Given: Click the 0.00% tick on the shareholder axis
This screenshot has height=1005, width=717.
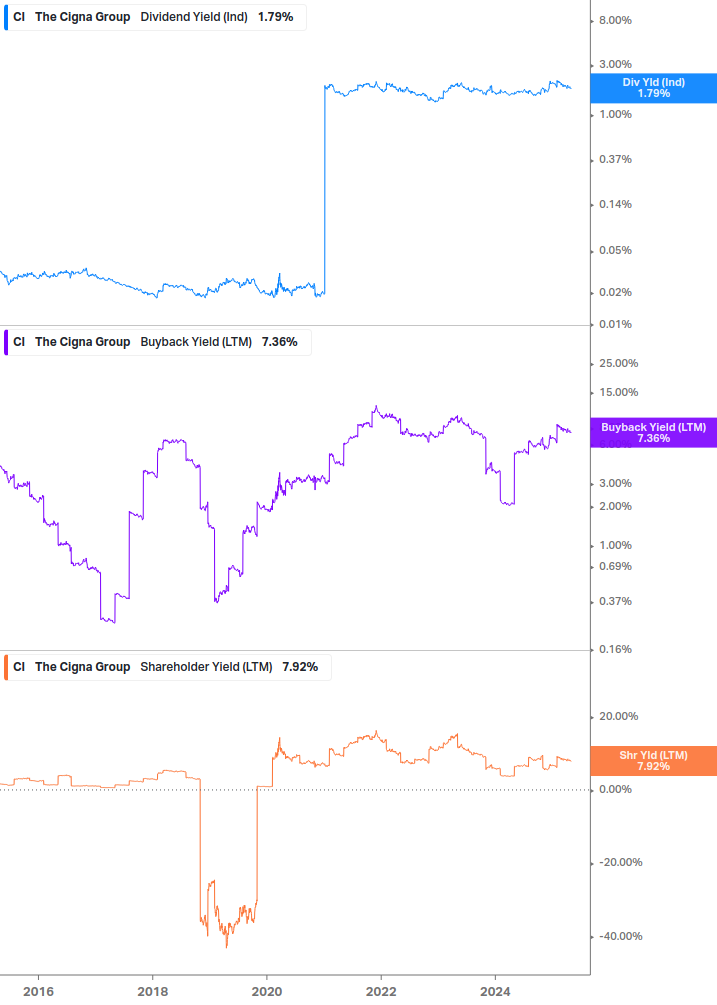Looking at the screenshot, I should tap(615, 790).
